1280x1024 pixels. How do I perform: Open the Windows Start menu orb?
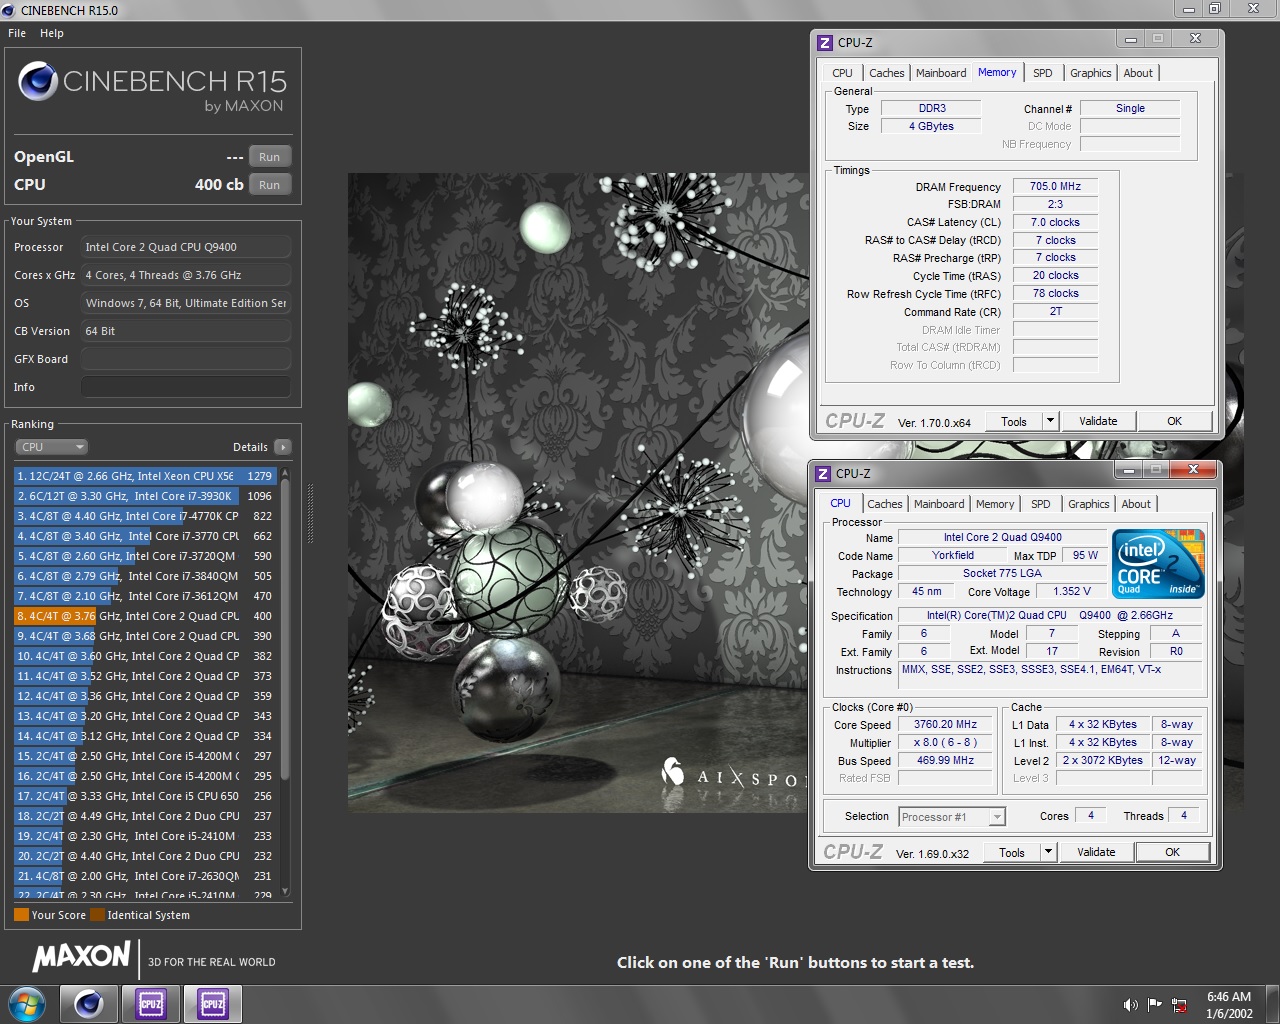click(27, 1003)
